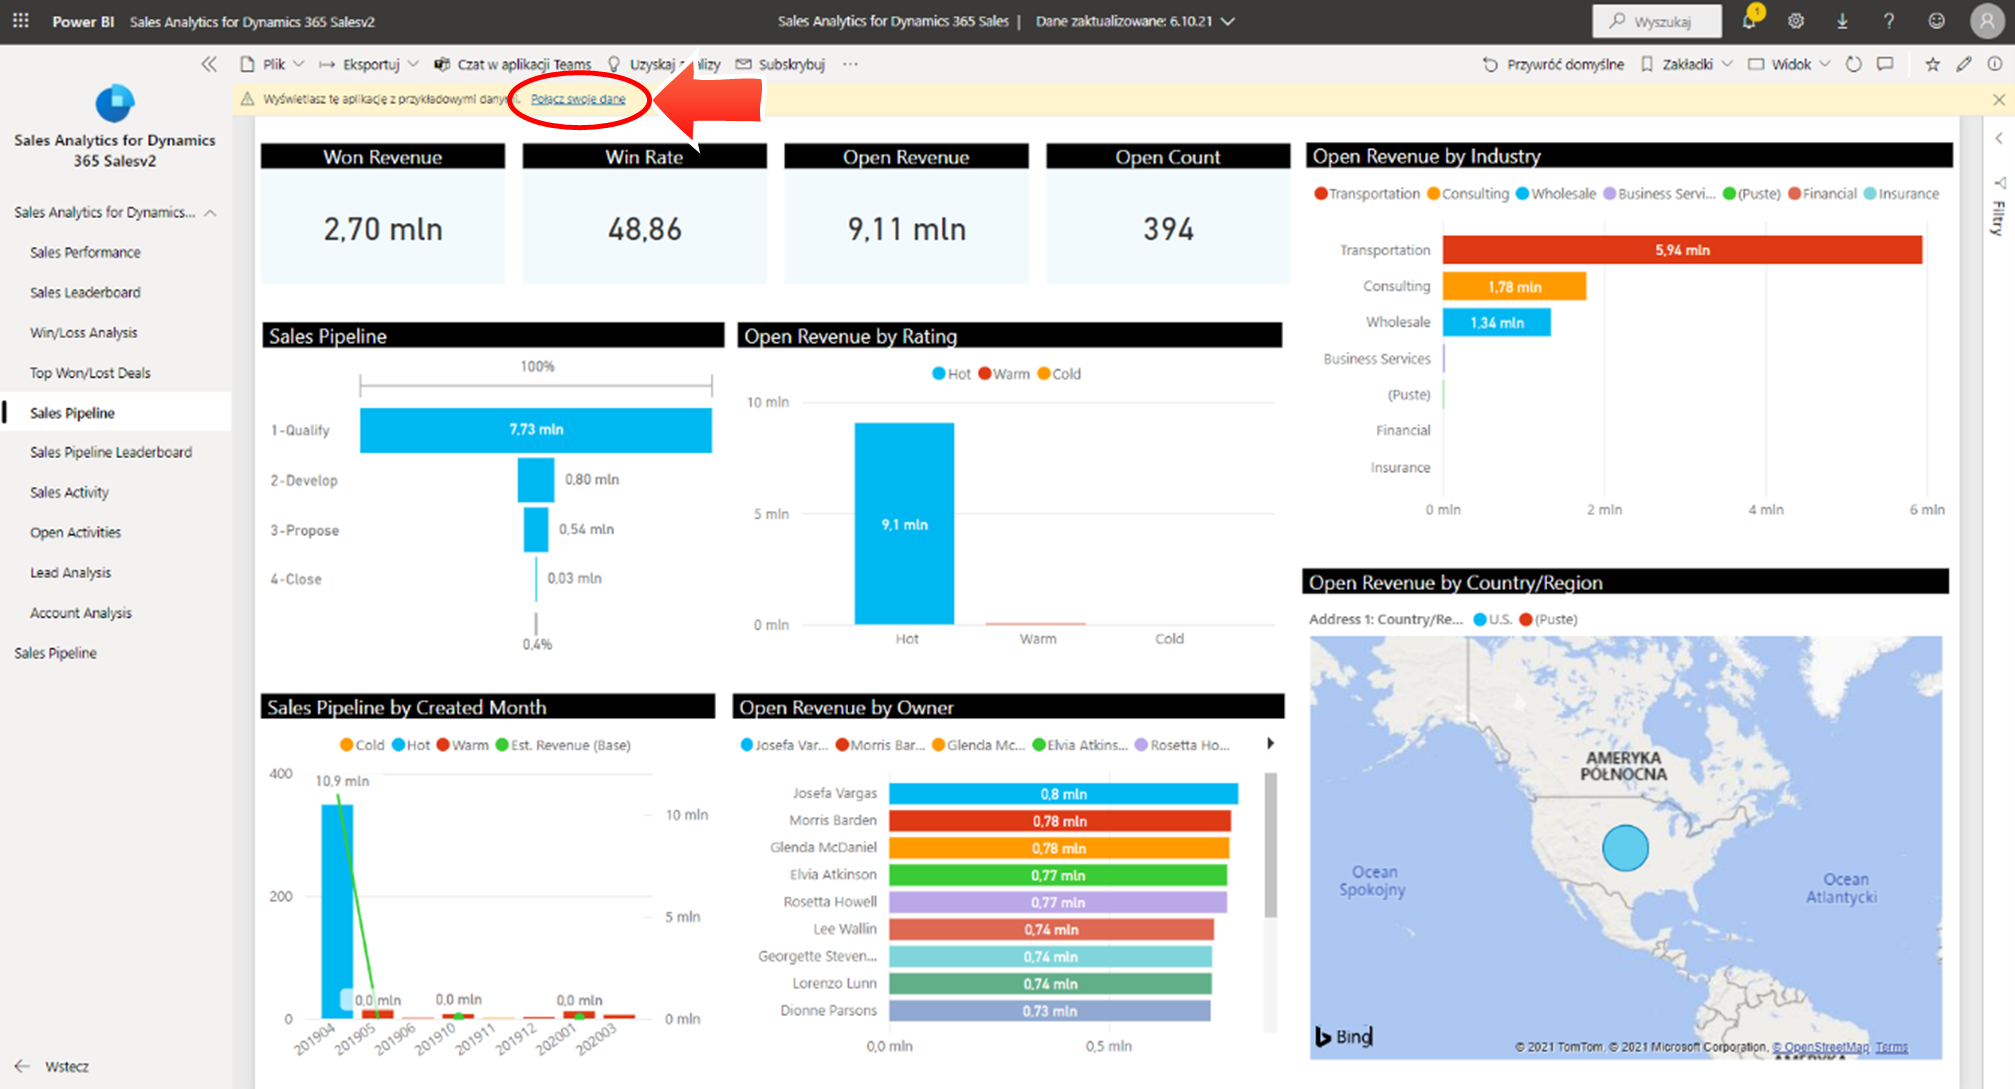Screen dimensions: 2015x1089
Task: Select the 1-Qualify 7,73 mln funnel bar
Action: [x=536, y=430]
